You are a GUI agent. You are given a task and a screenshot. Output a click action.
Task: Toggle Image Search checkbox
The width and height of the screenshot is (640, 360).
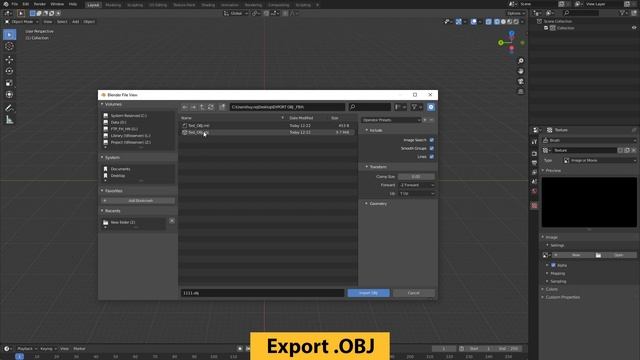(431, 140)
